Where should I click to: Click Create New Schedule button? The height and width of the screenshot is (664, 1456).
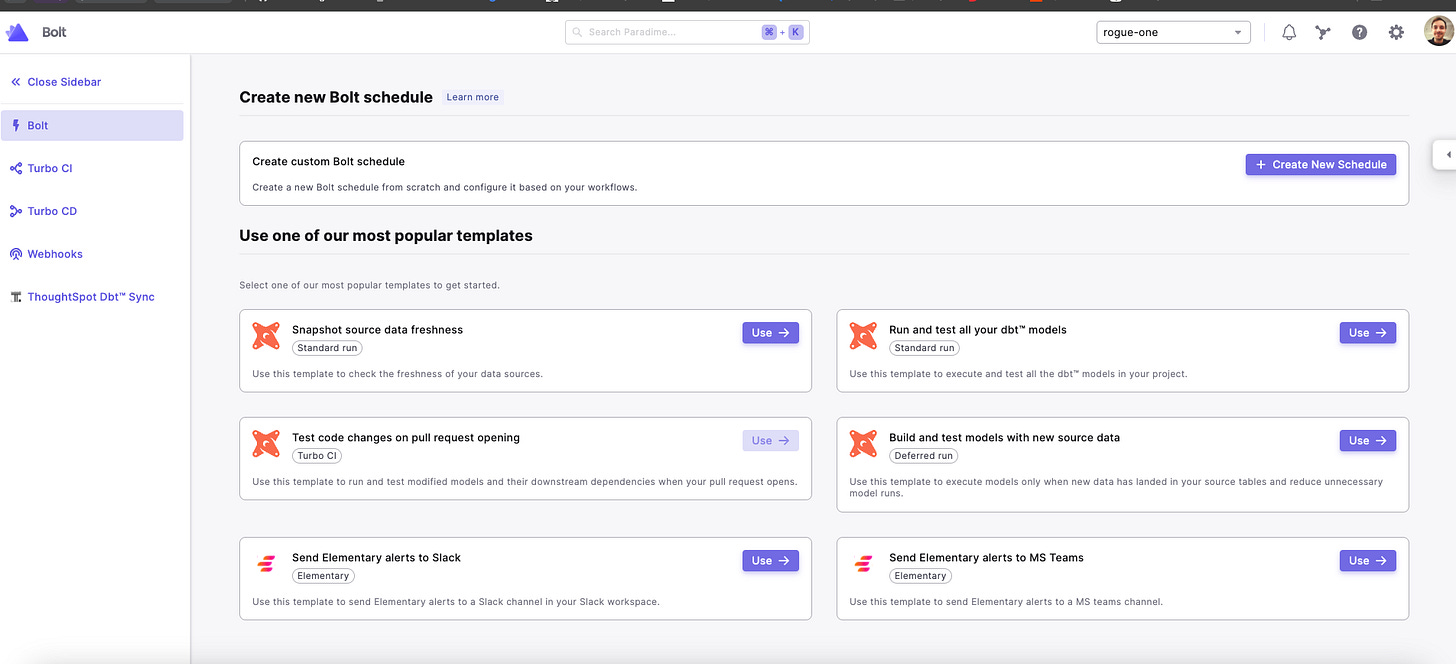(1320, 164)
